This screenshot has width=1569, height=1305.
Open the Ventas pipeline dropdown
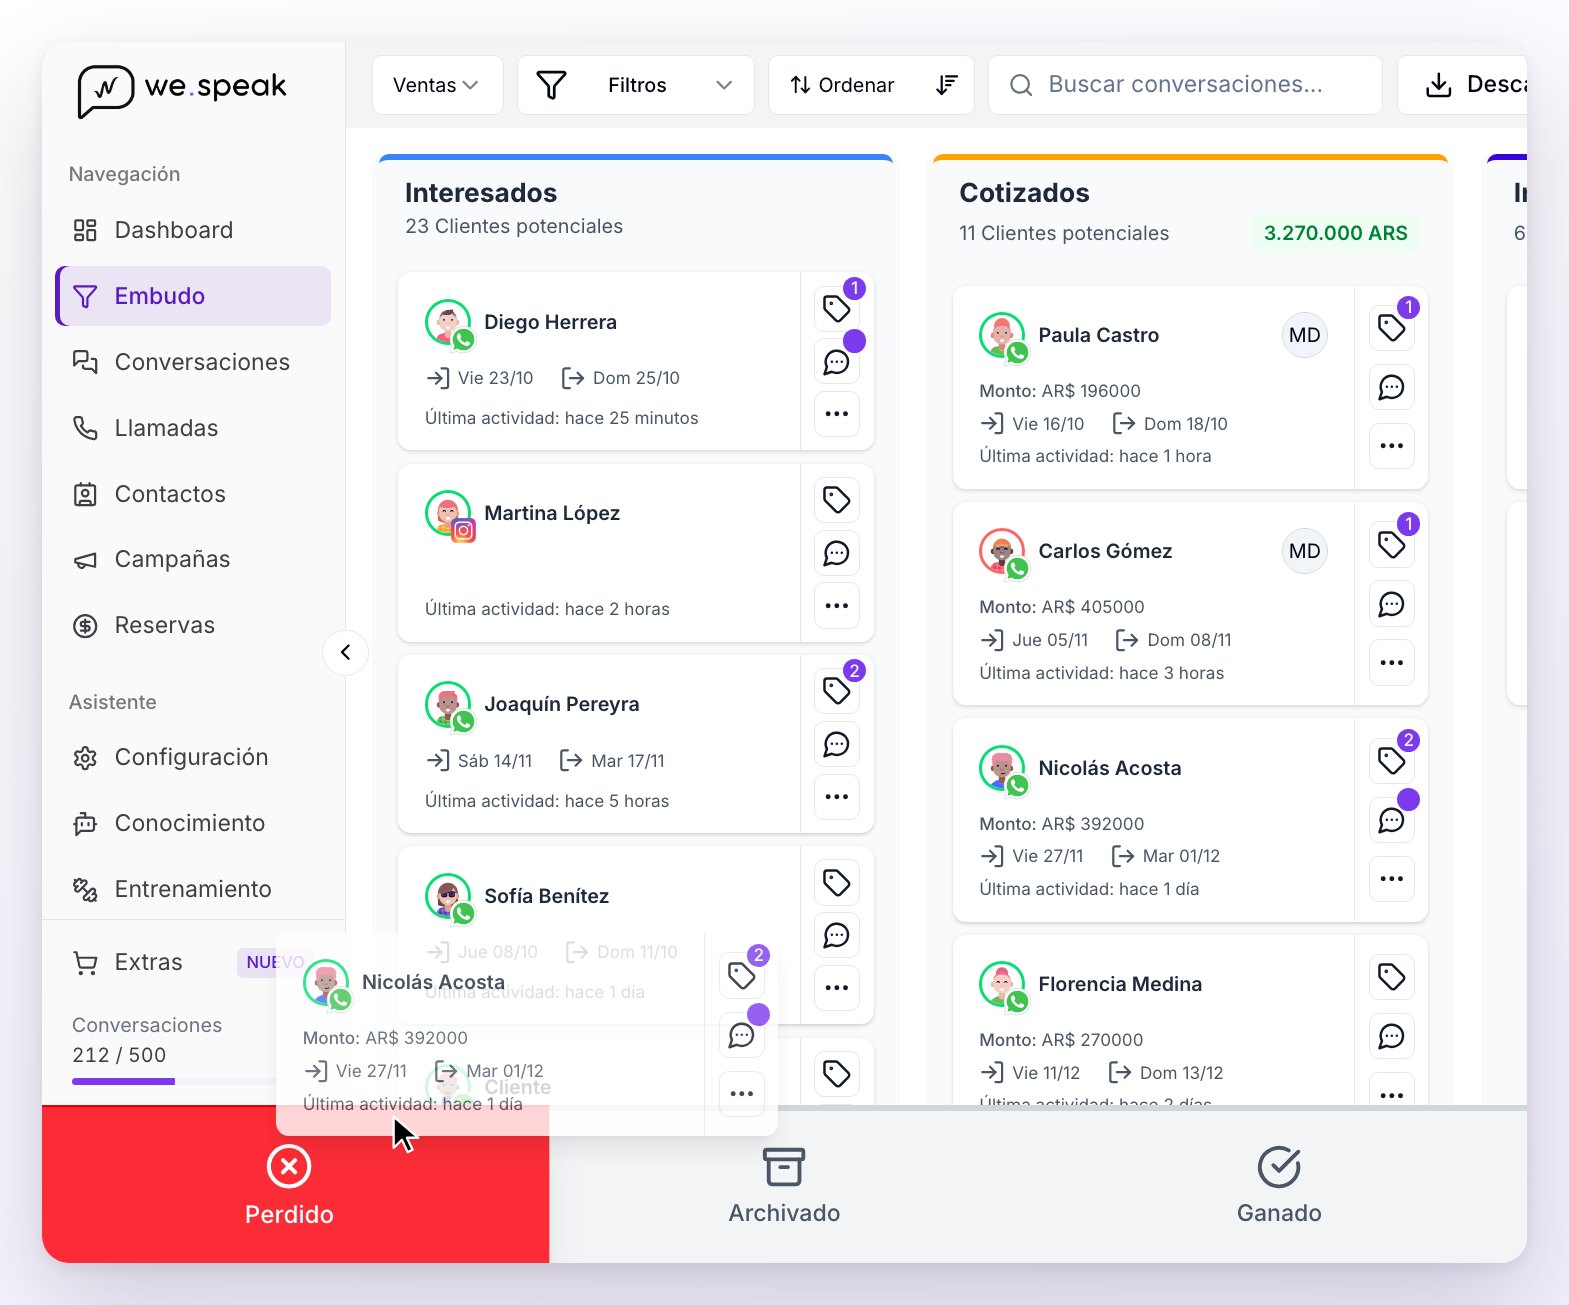coord(437,85)
